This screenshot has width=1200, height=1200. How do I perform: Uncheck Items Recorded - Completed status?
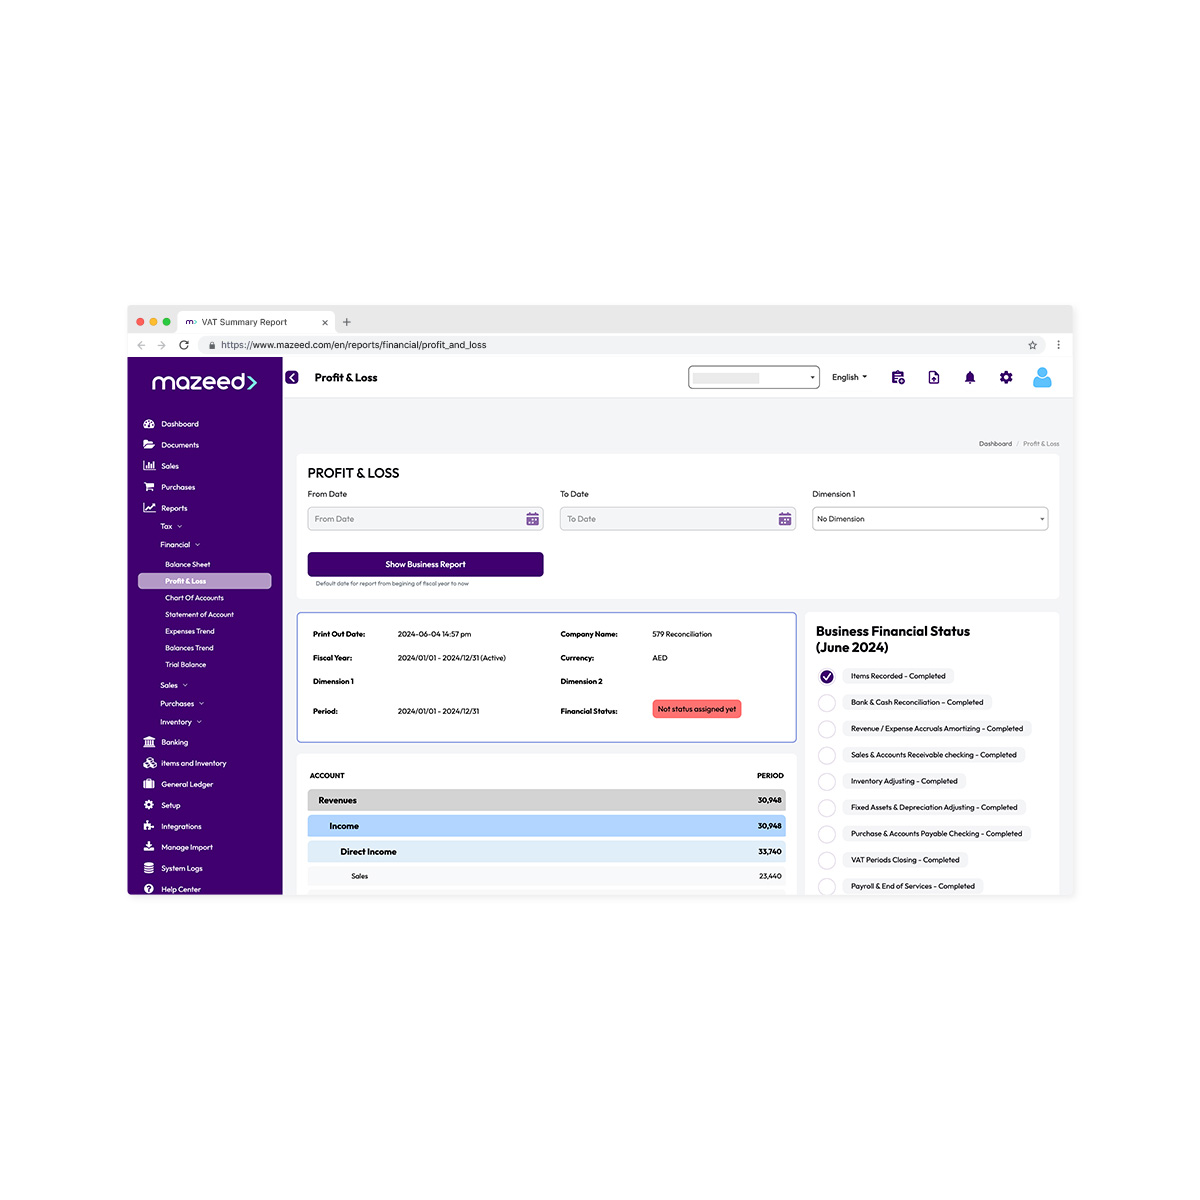(827, 677)
